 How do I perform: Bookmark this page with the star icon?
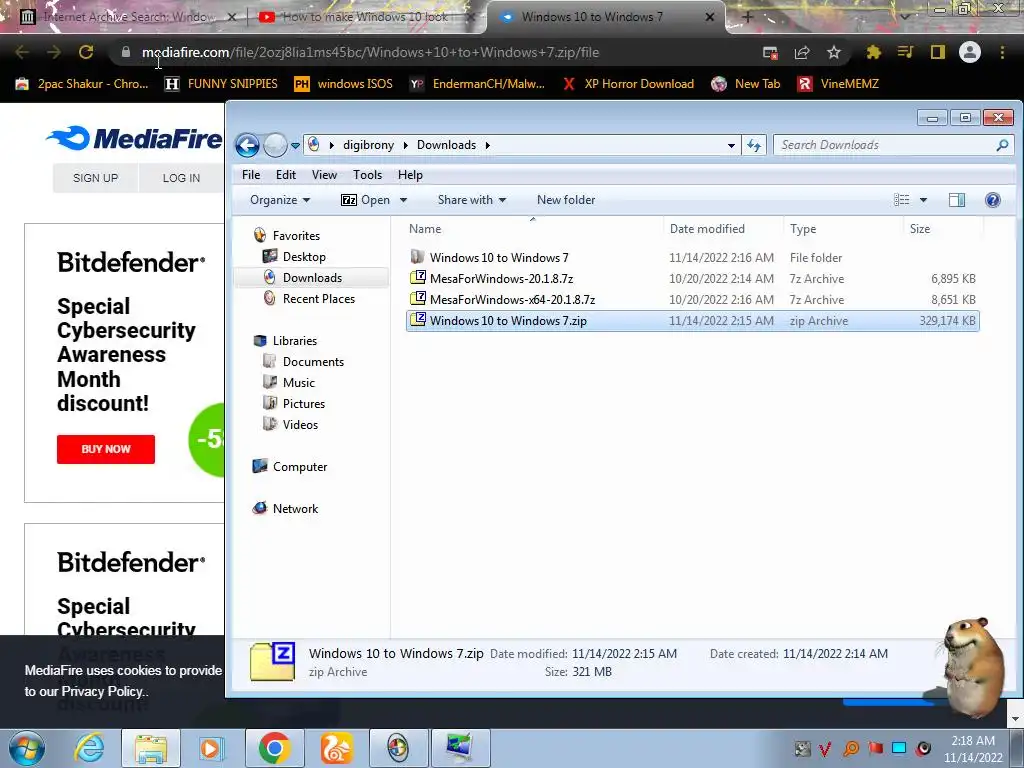click(x=833, y=52)
